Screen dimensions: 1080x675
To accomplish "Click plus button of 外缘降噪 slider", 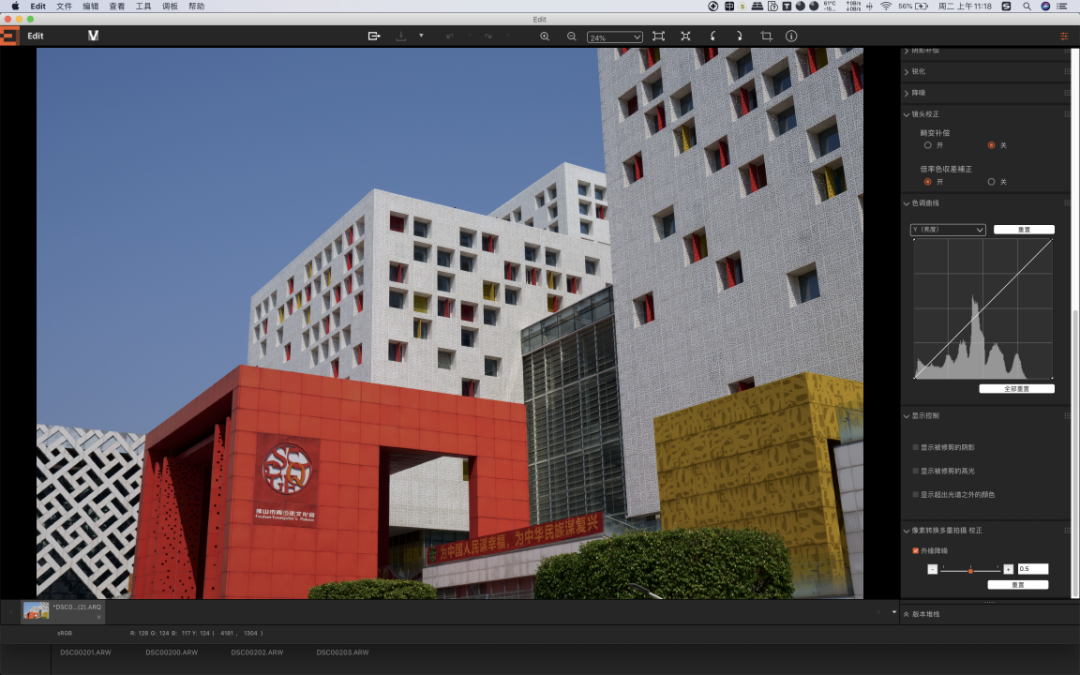I will click(1008, 569).
